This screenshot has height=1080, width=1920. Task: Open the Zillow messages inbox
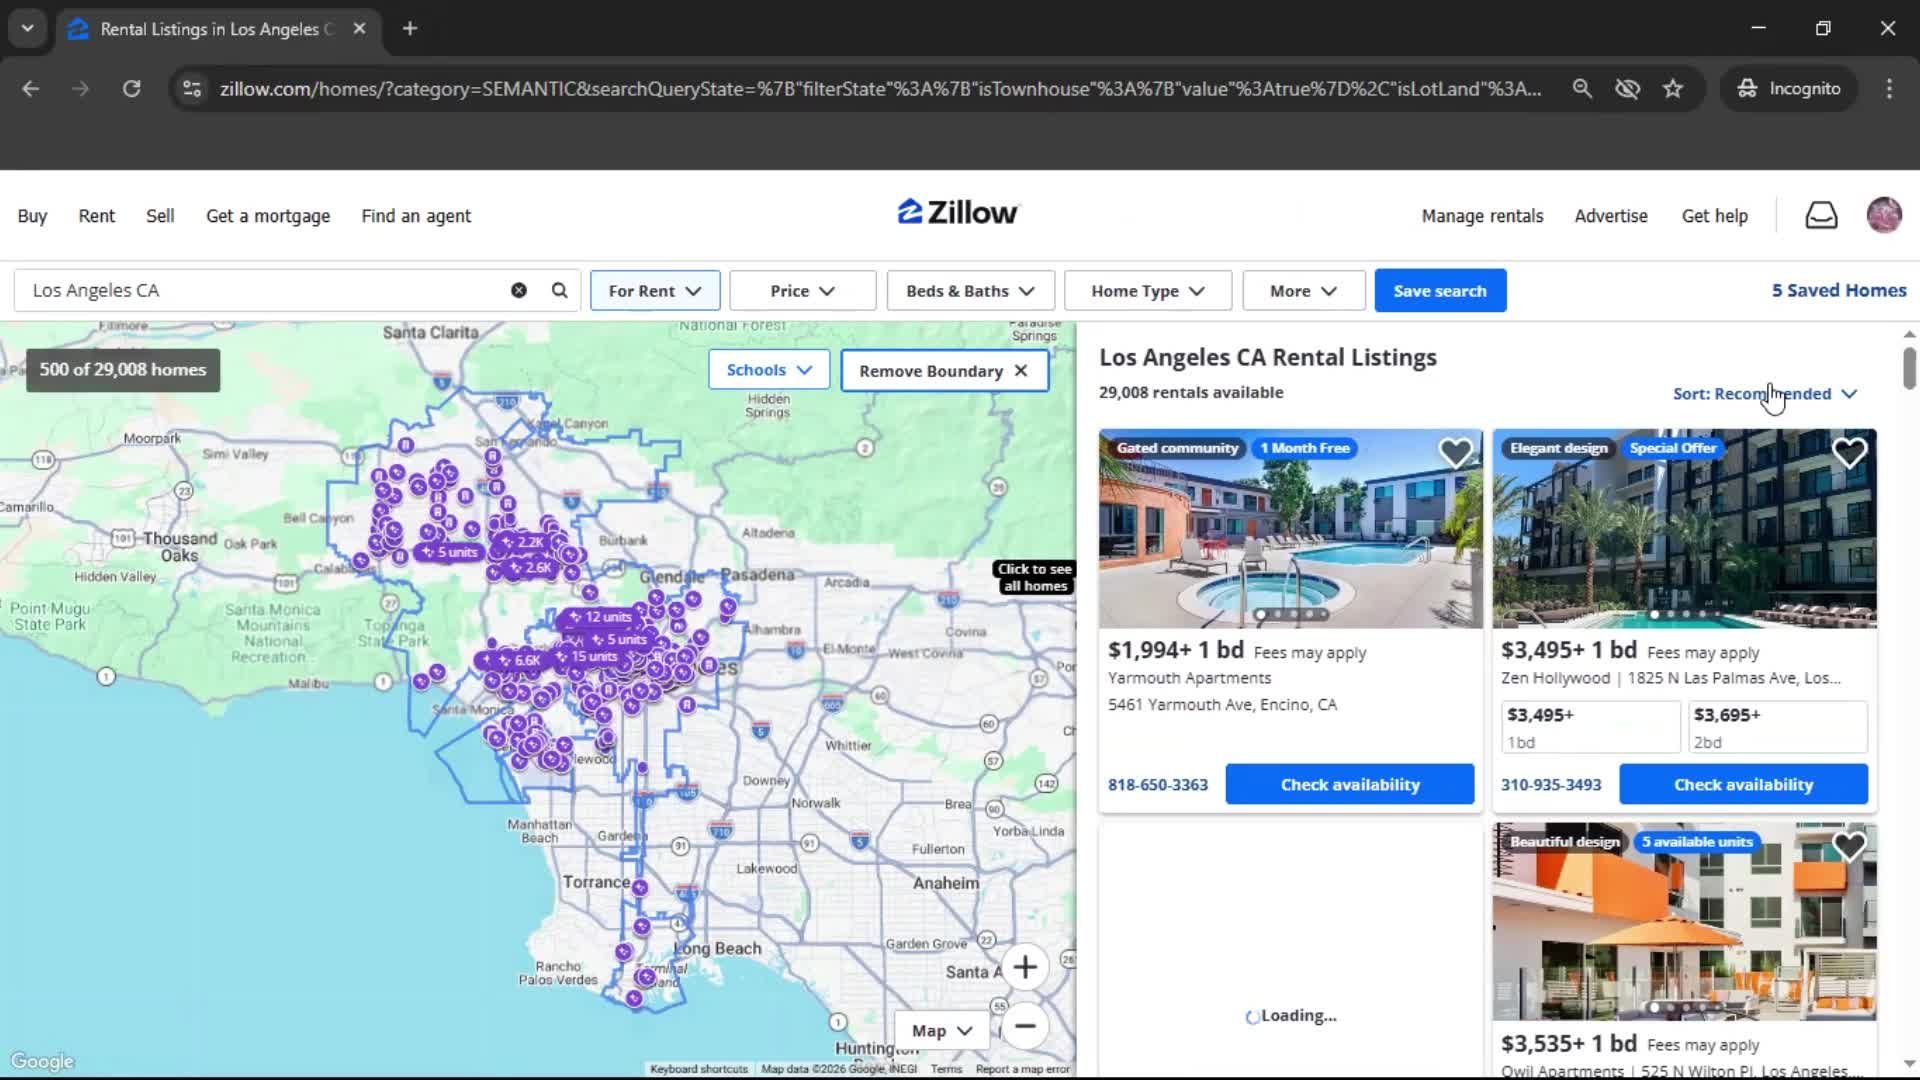point(1821,215)
